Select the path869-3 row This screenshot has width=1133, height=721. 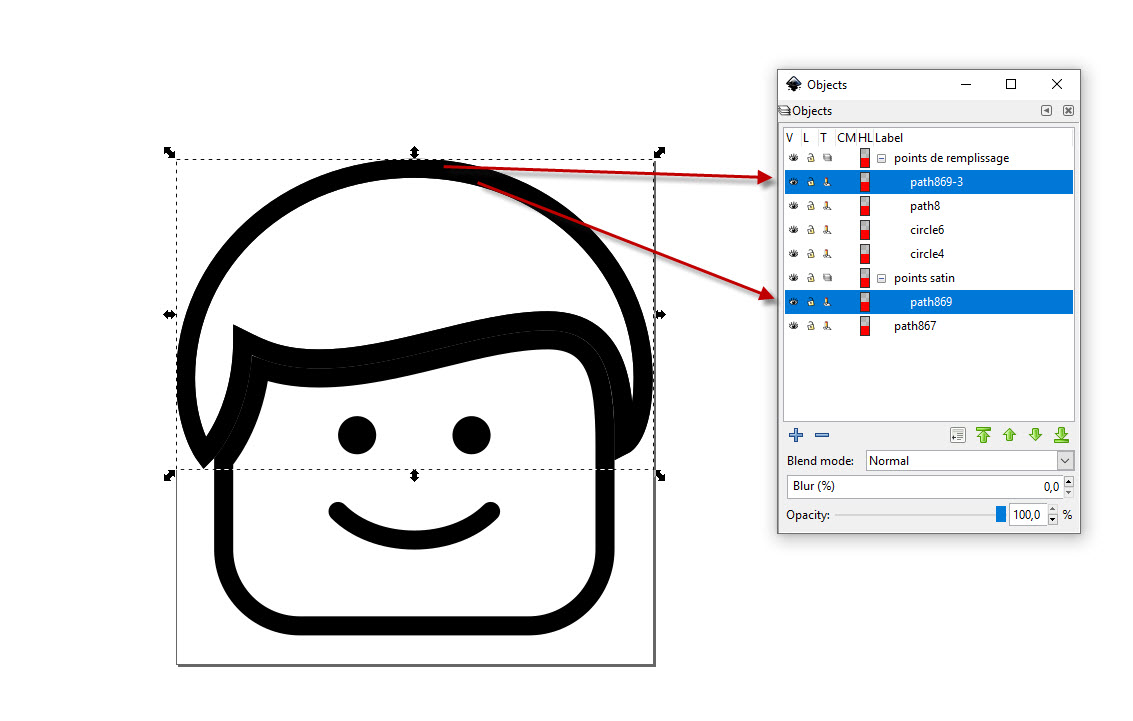point(936,182)
